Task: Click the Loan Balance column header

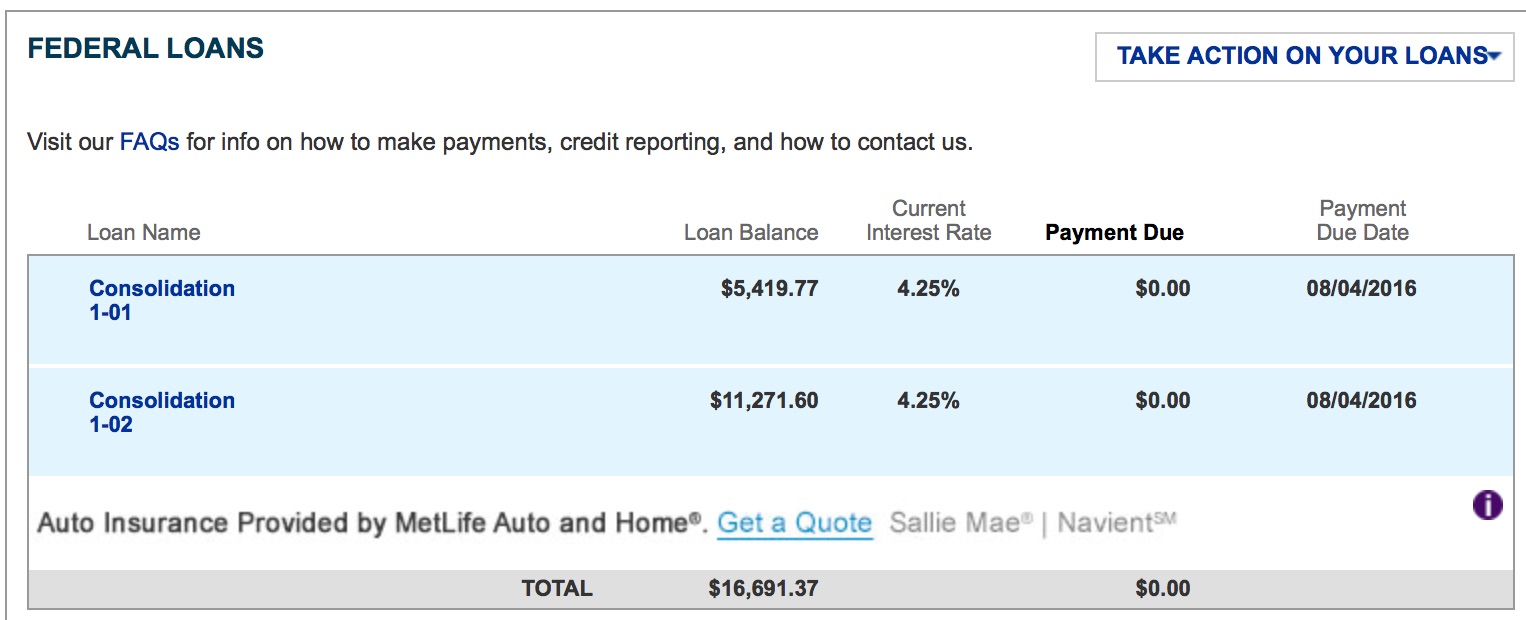Action: click(750, 233)
